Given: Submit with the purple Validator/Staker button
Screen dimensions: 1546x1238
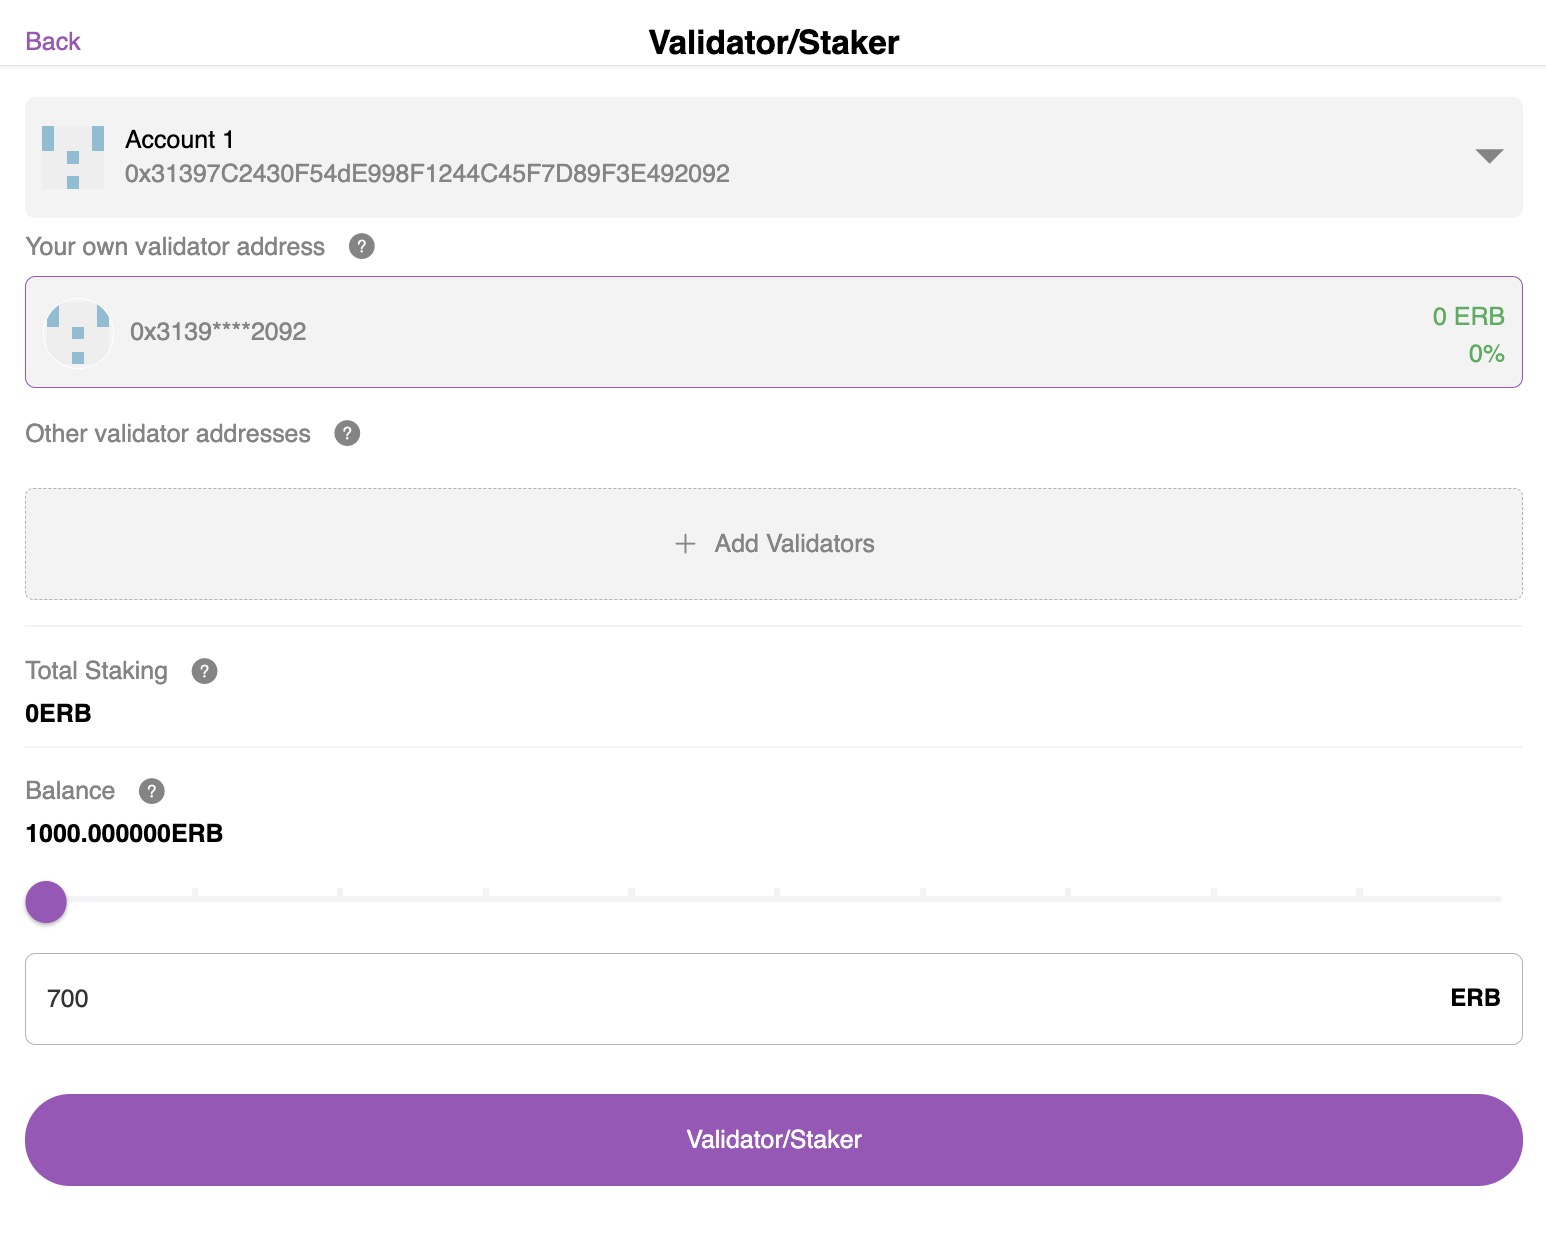Looking at the screenshot, I should (774, 1140).
